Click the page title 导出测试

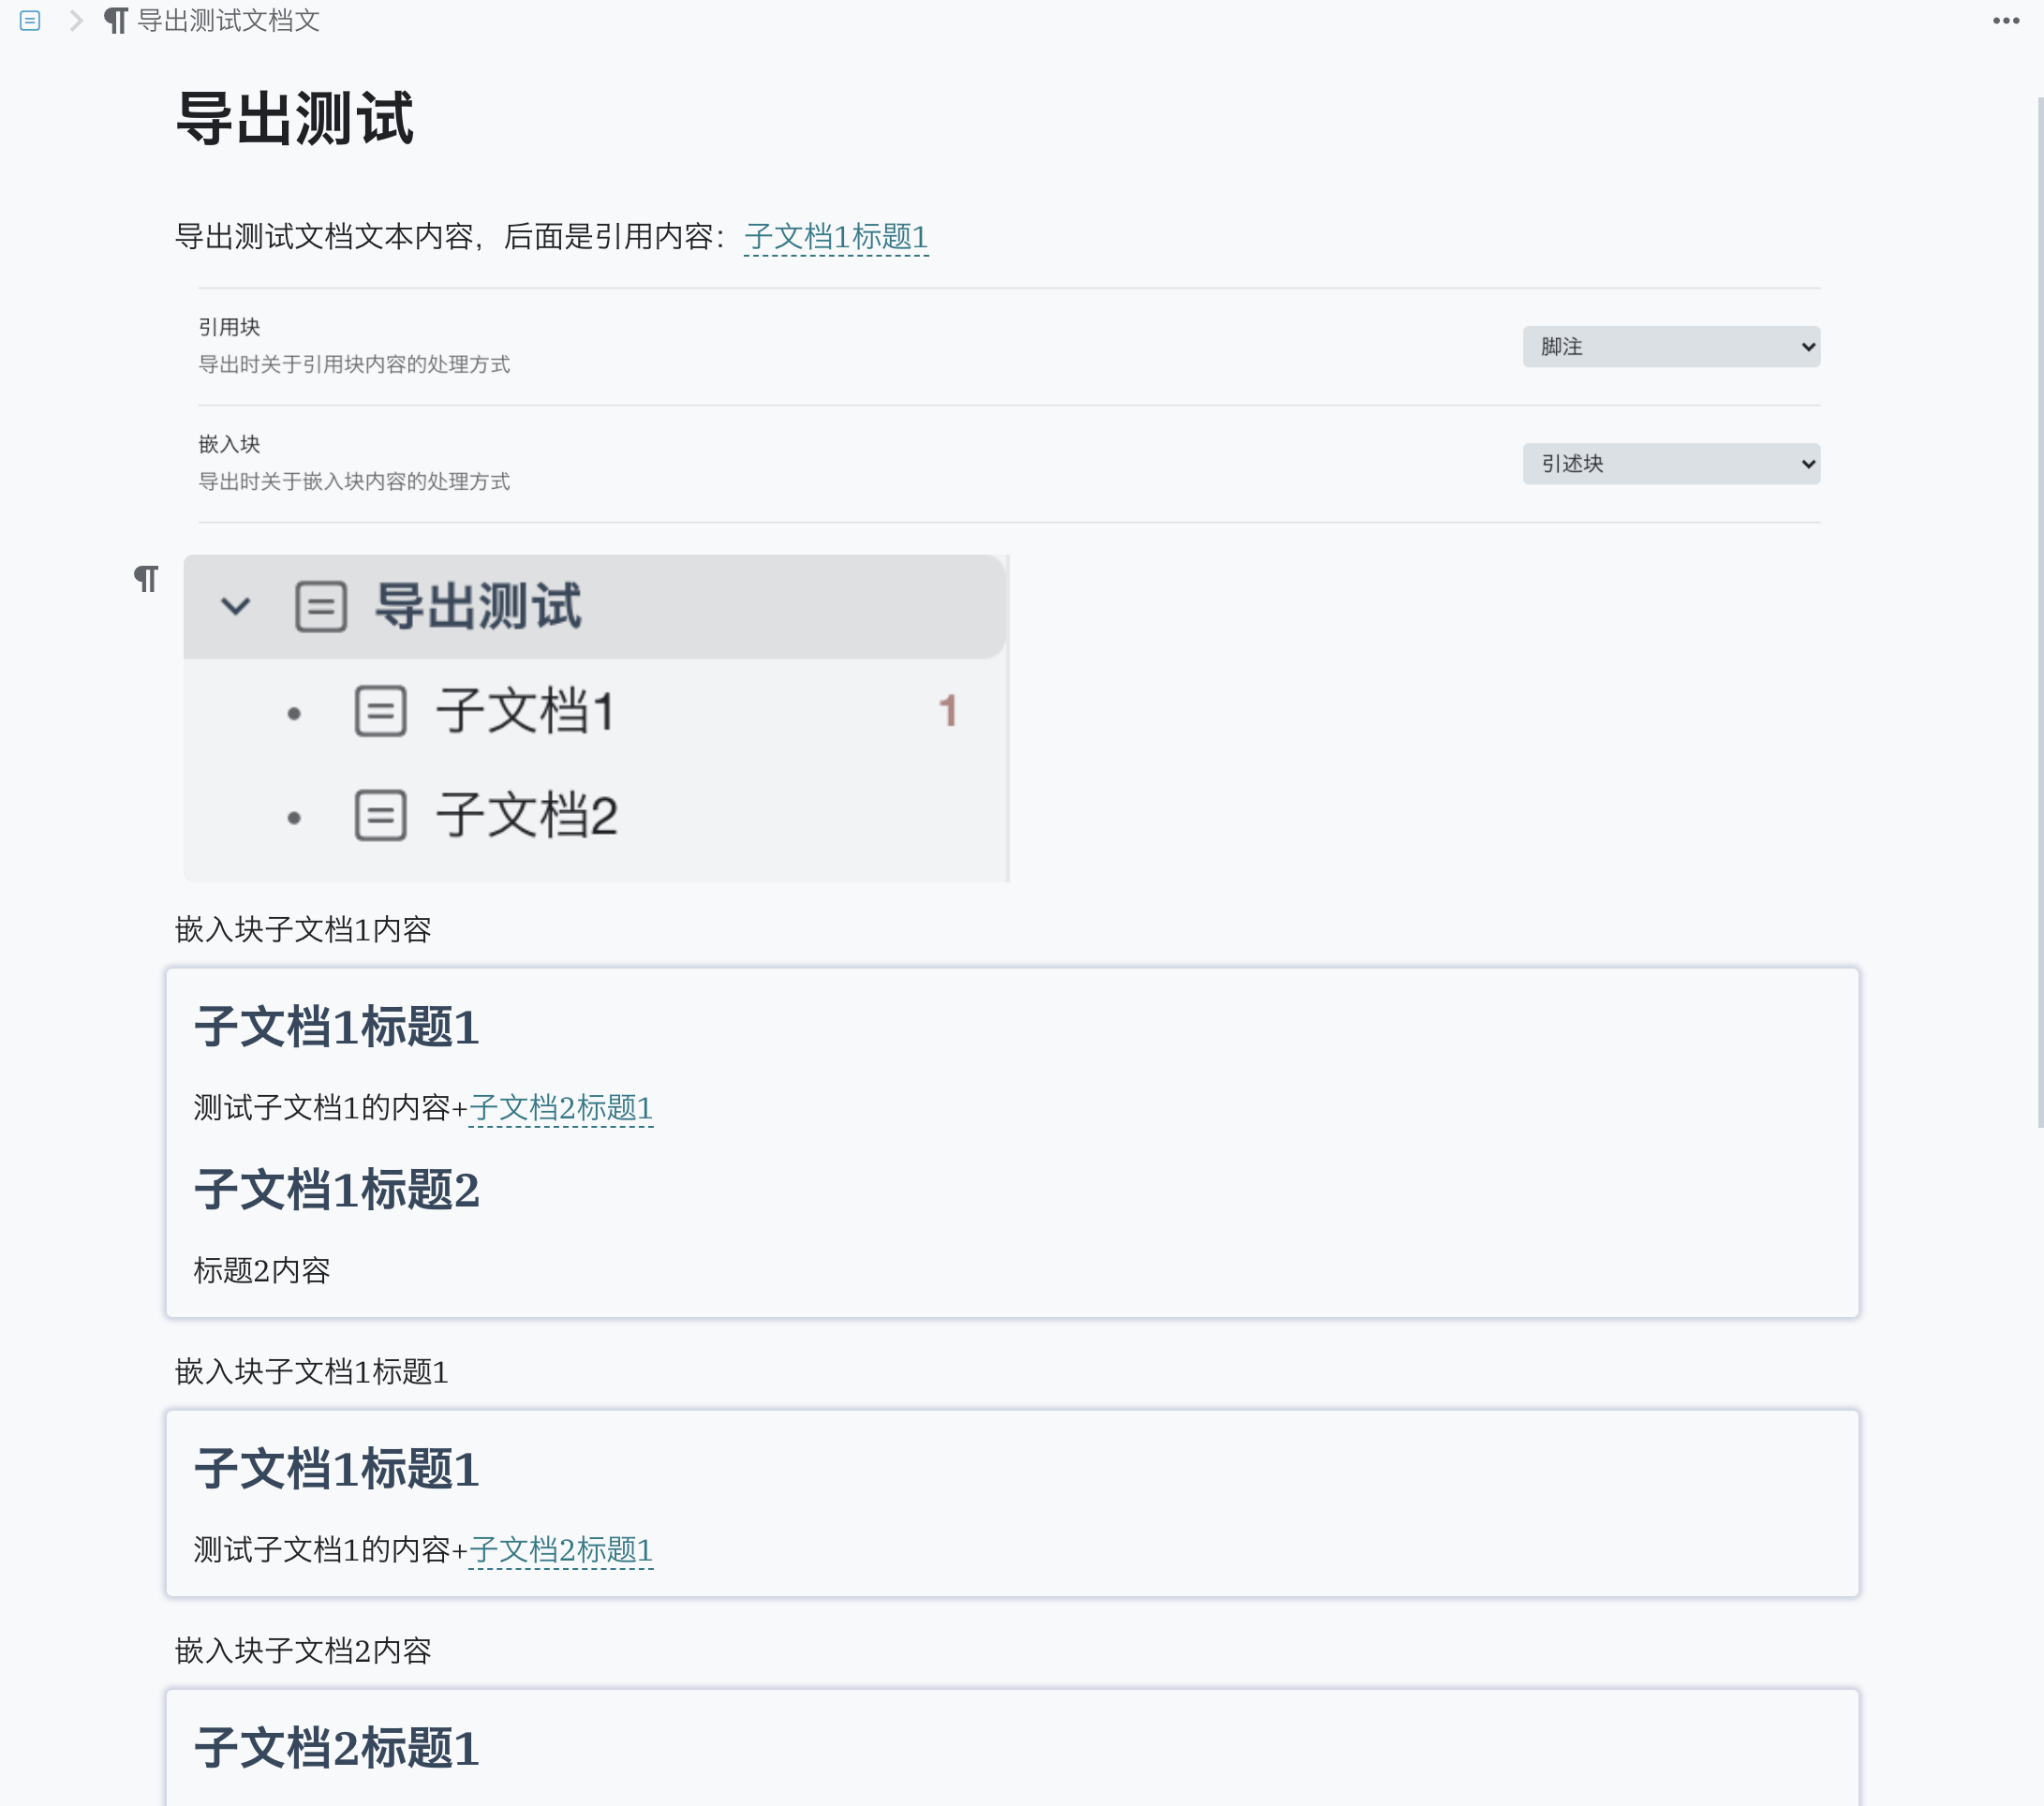click(x=295, y=118)
